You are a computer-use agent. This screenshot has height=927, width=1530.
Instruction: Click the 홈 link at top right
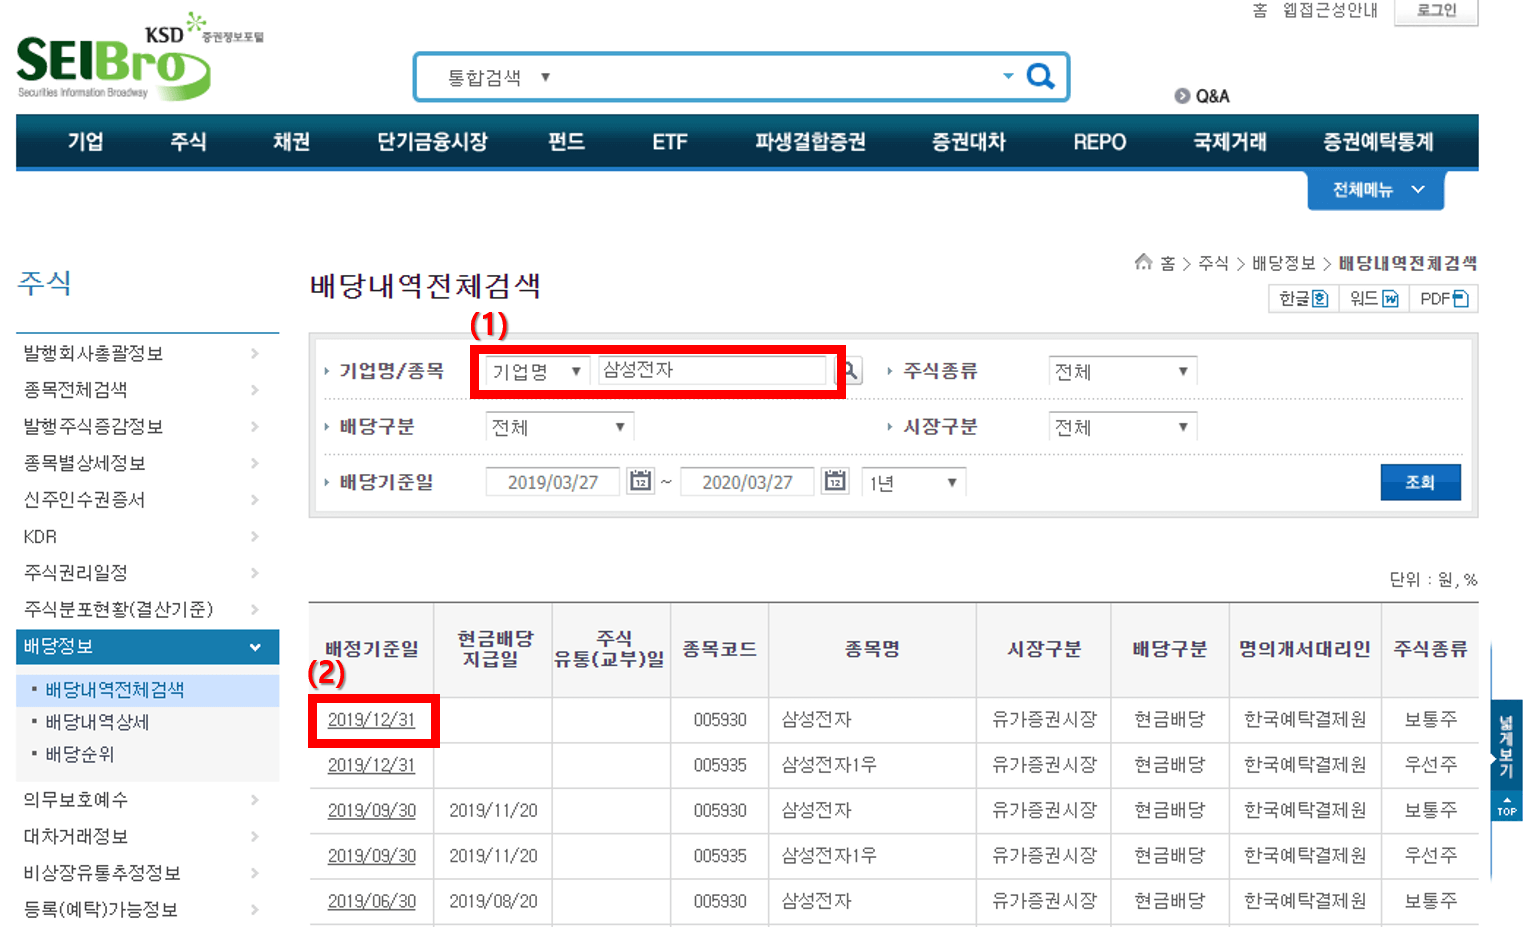pyautogui.click(x=1260, y=10)
